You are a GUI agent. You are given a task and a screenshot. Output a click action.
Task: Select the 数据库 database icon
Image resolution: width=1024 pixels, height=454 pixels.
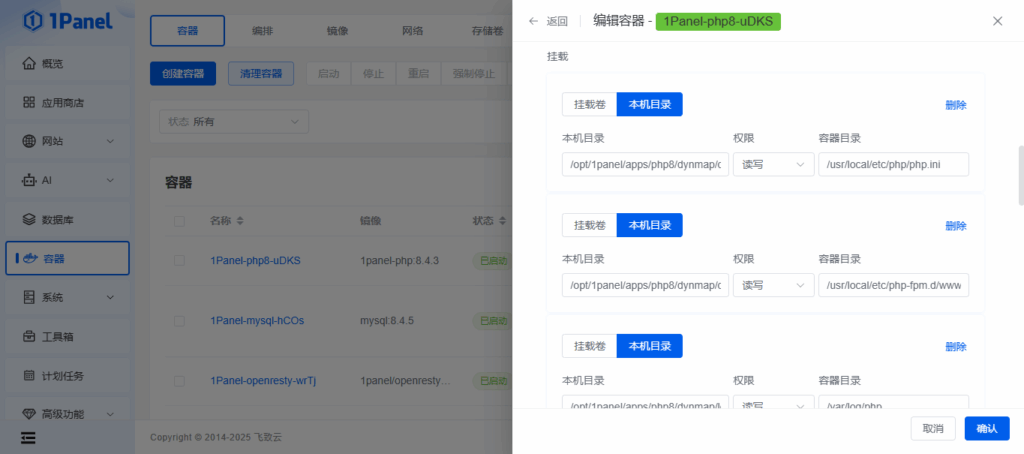(29, 219)
